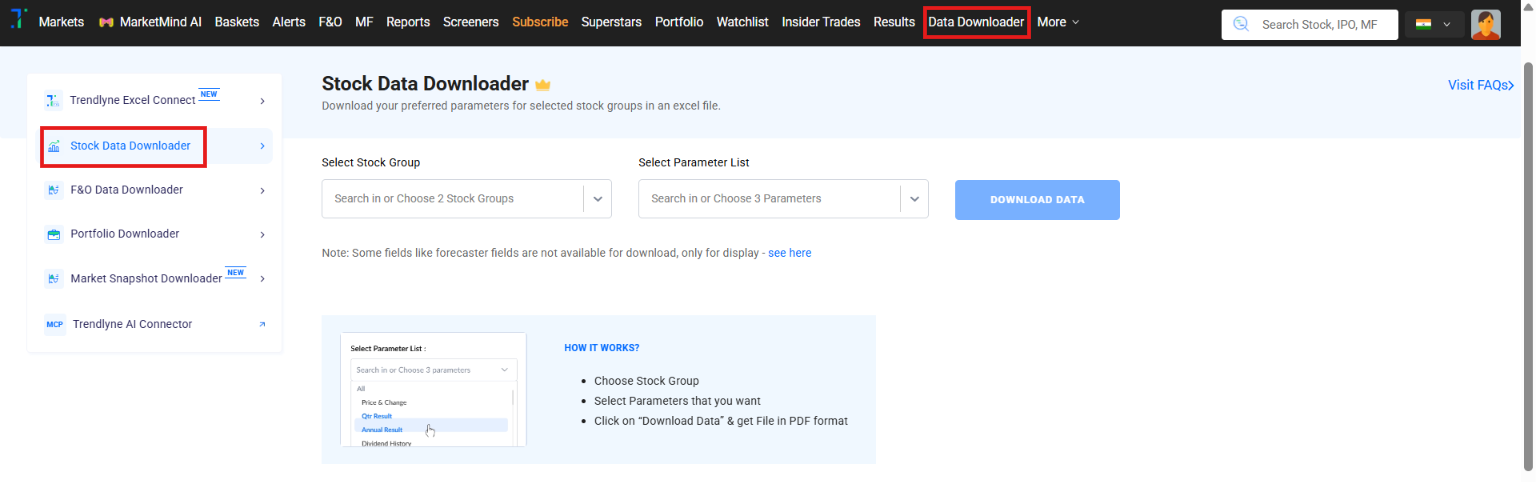Image resolution: width=1536 pixels, height=482 pixels.
Task: Select Stock Data Downloader in the sidebar
Action: click(x=155, y=146)
